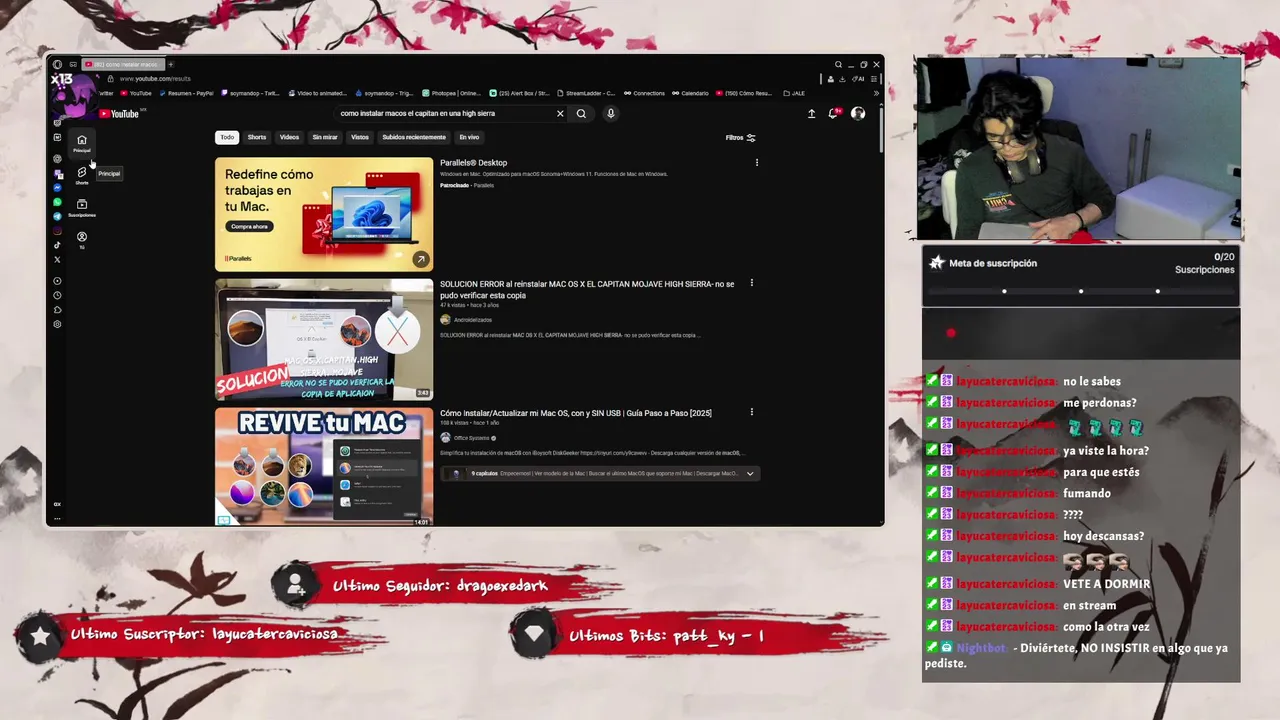Open Messenger in Opera sidebar

(x=57, y=188)
